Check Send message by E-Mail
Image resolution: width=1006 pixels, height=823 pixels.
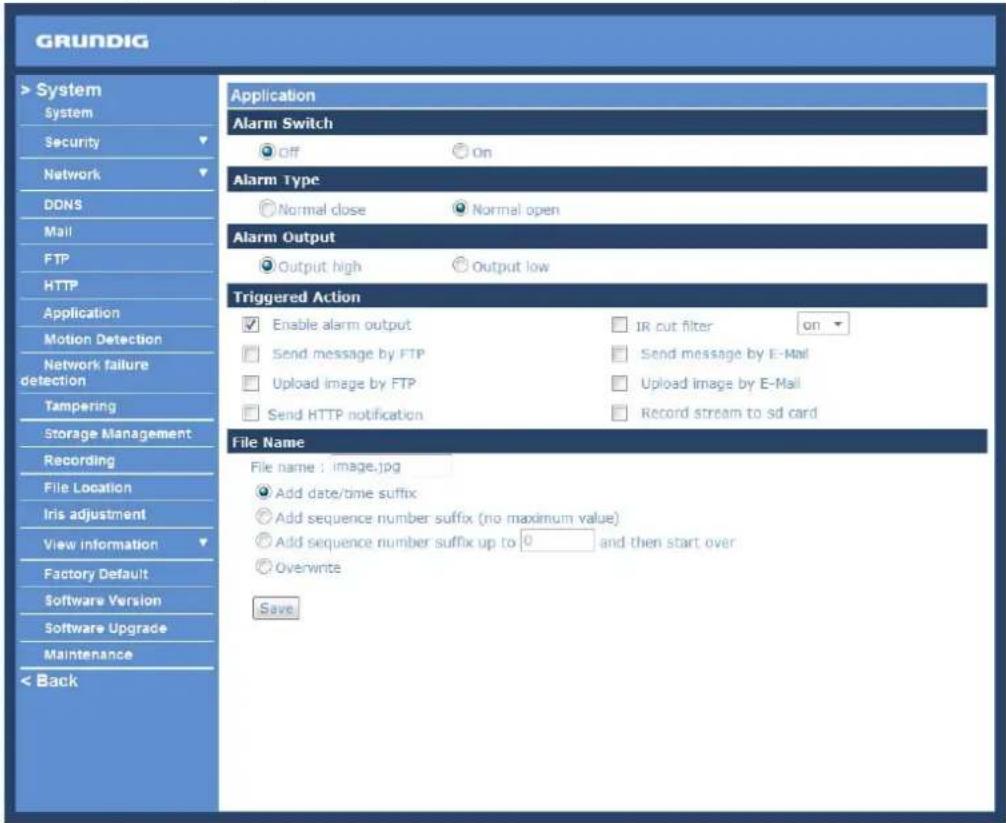[x=619, y=354]
